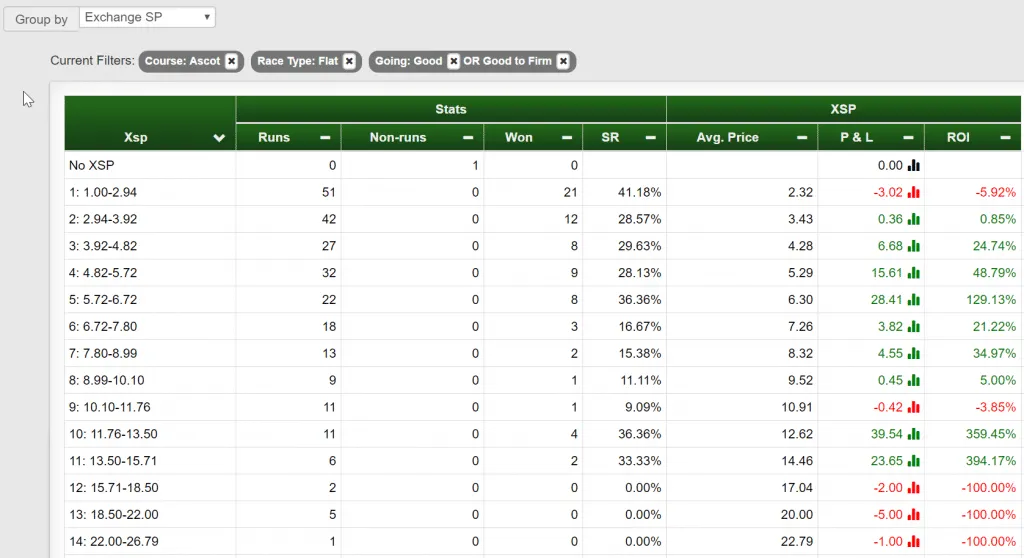This screenshot has height=558, width=1024.
Task: Collapse the Runs column with its minus icon
Action: 325,137
